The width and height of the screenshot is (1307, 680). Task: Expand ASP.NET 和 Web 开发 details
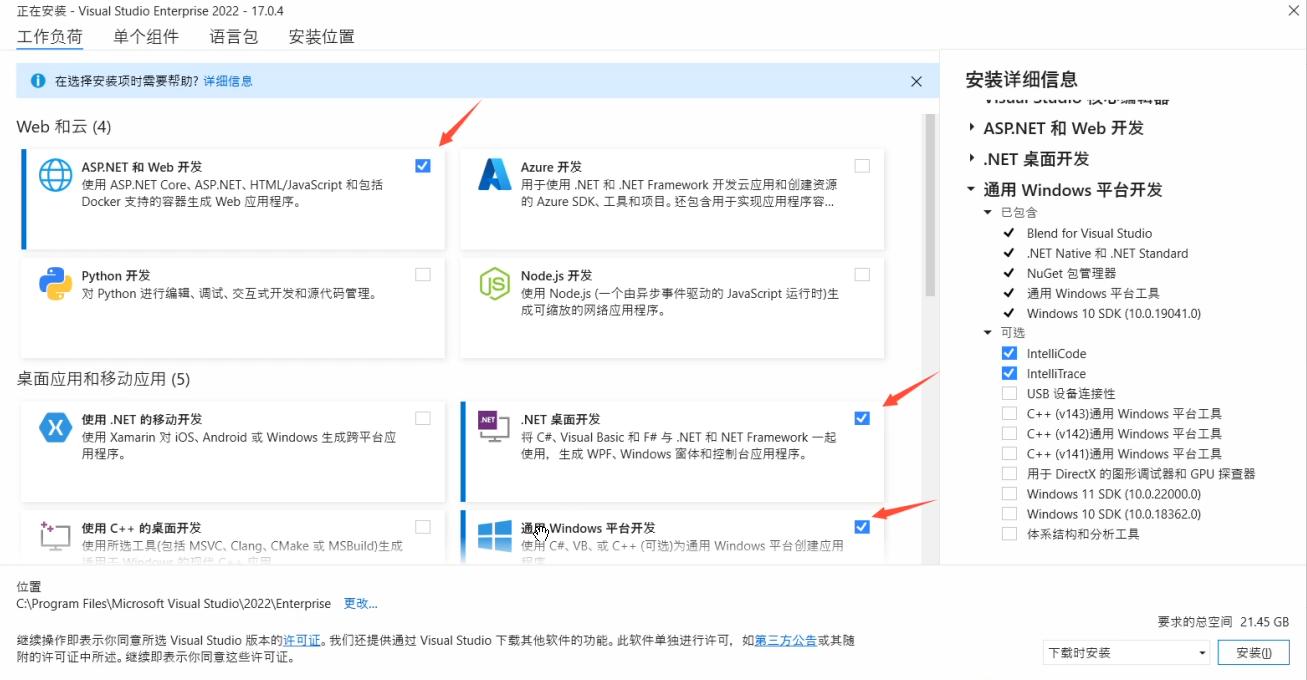[971, 128]
